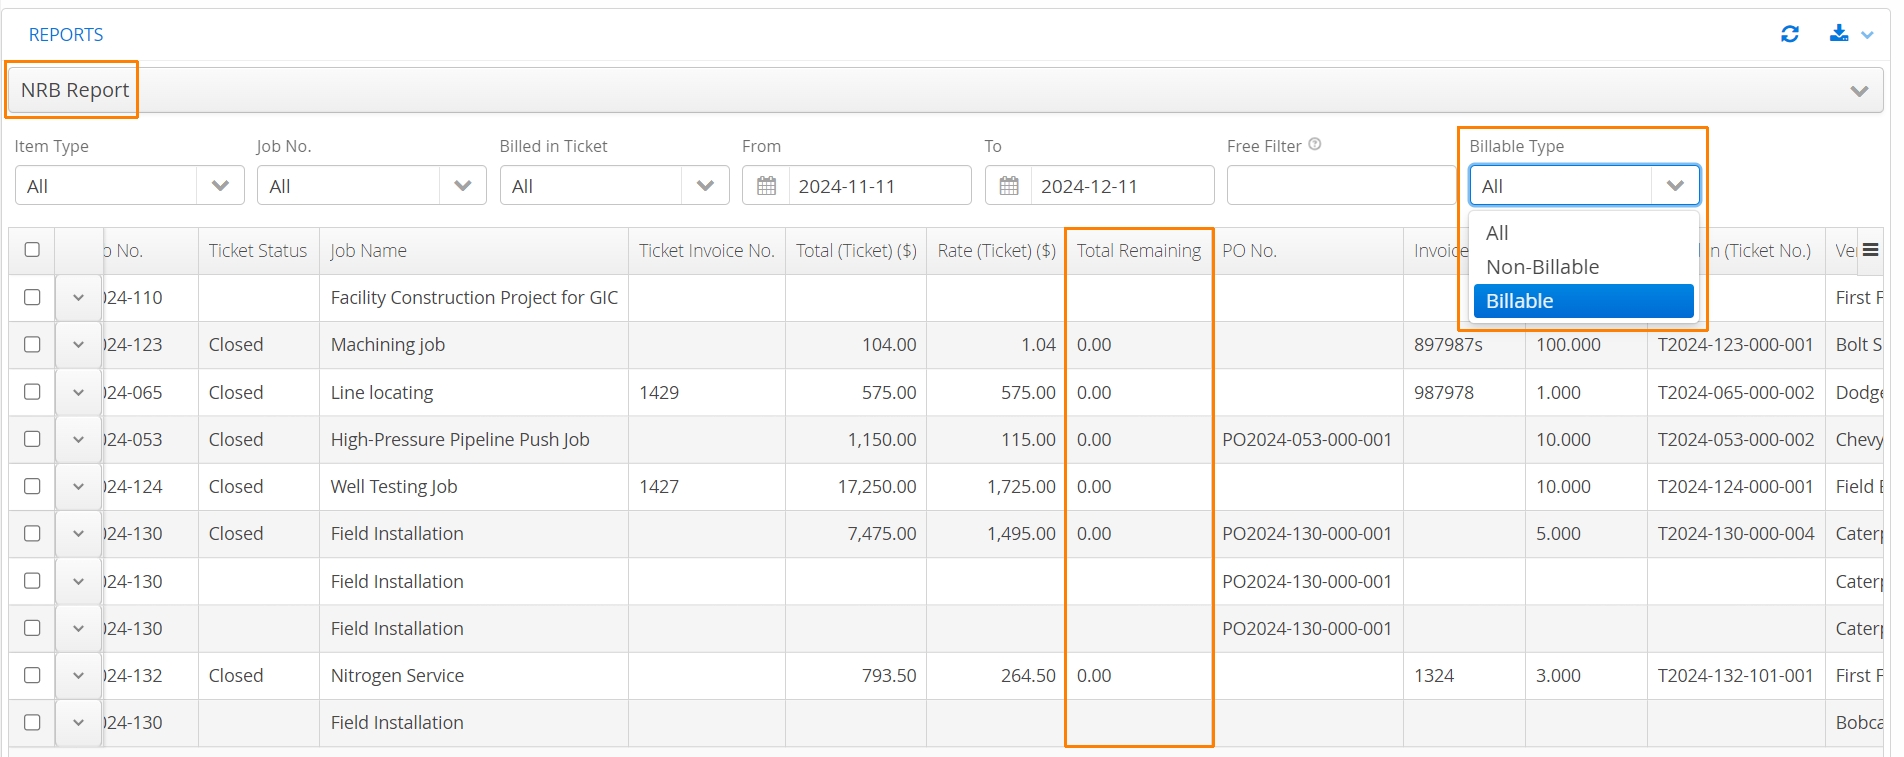
Task: Sort by Ticket Invoice No. column header
Action: coord(707,251)
